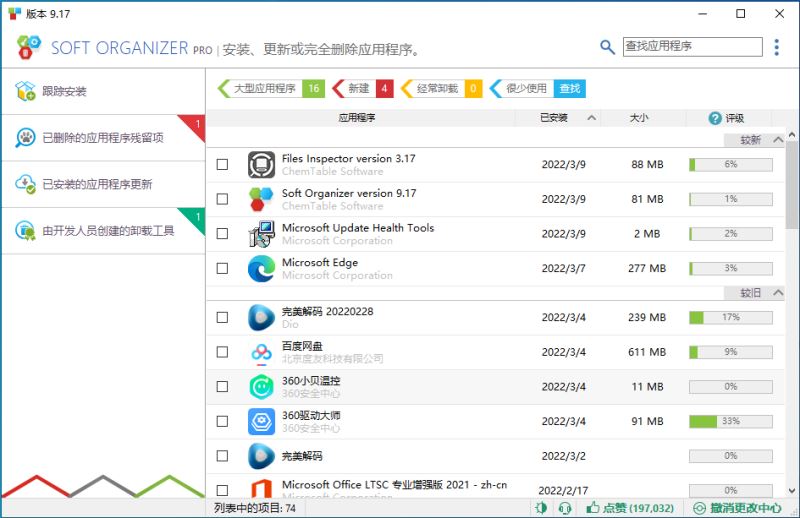Click the undo center circular icon
The image size is (800, 518).
click(x=699, y=508)
